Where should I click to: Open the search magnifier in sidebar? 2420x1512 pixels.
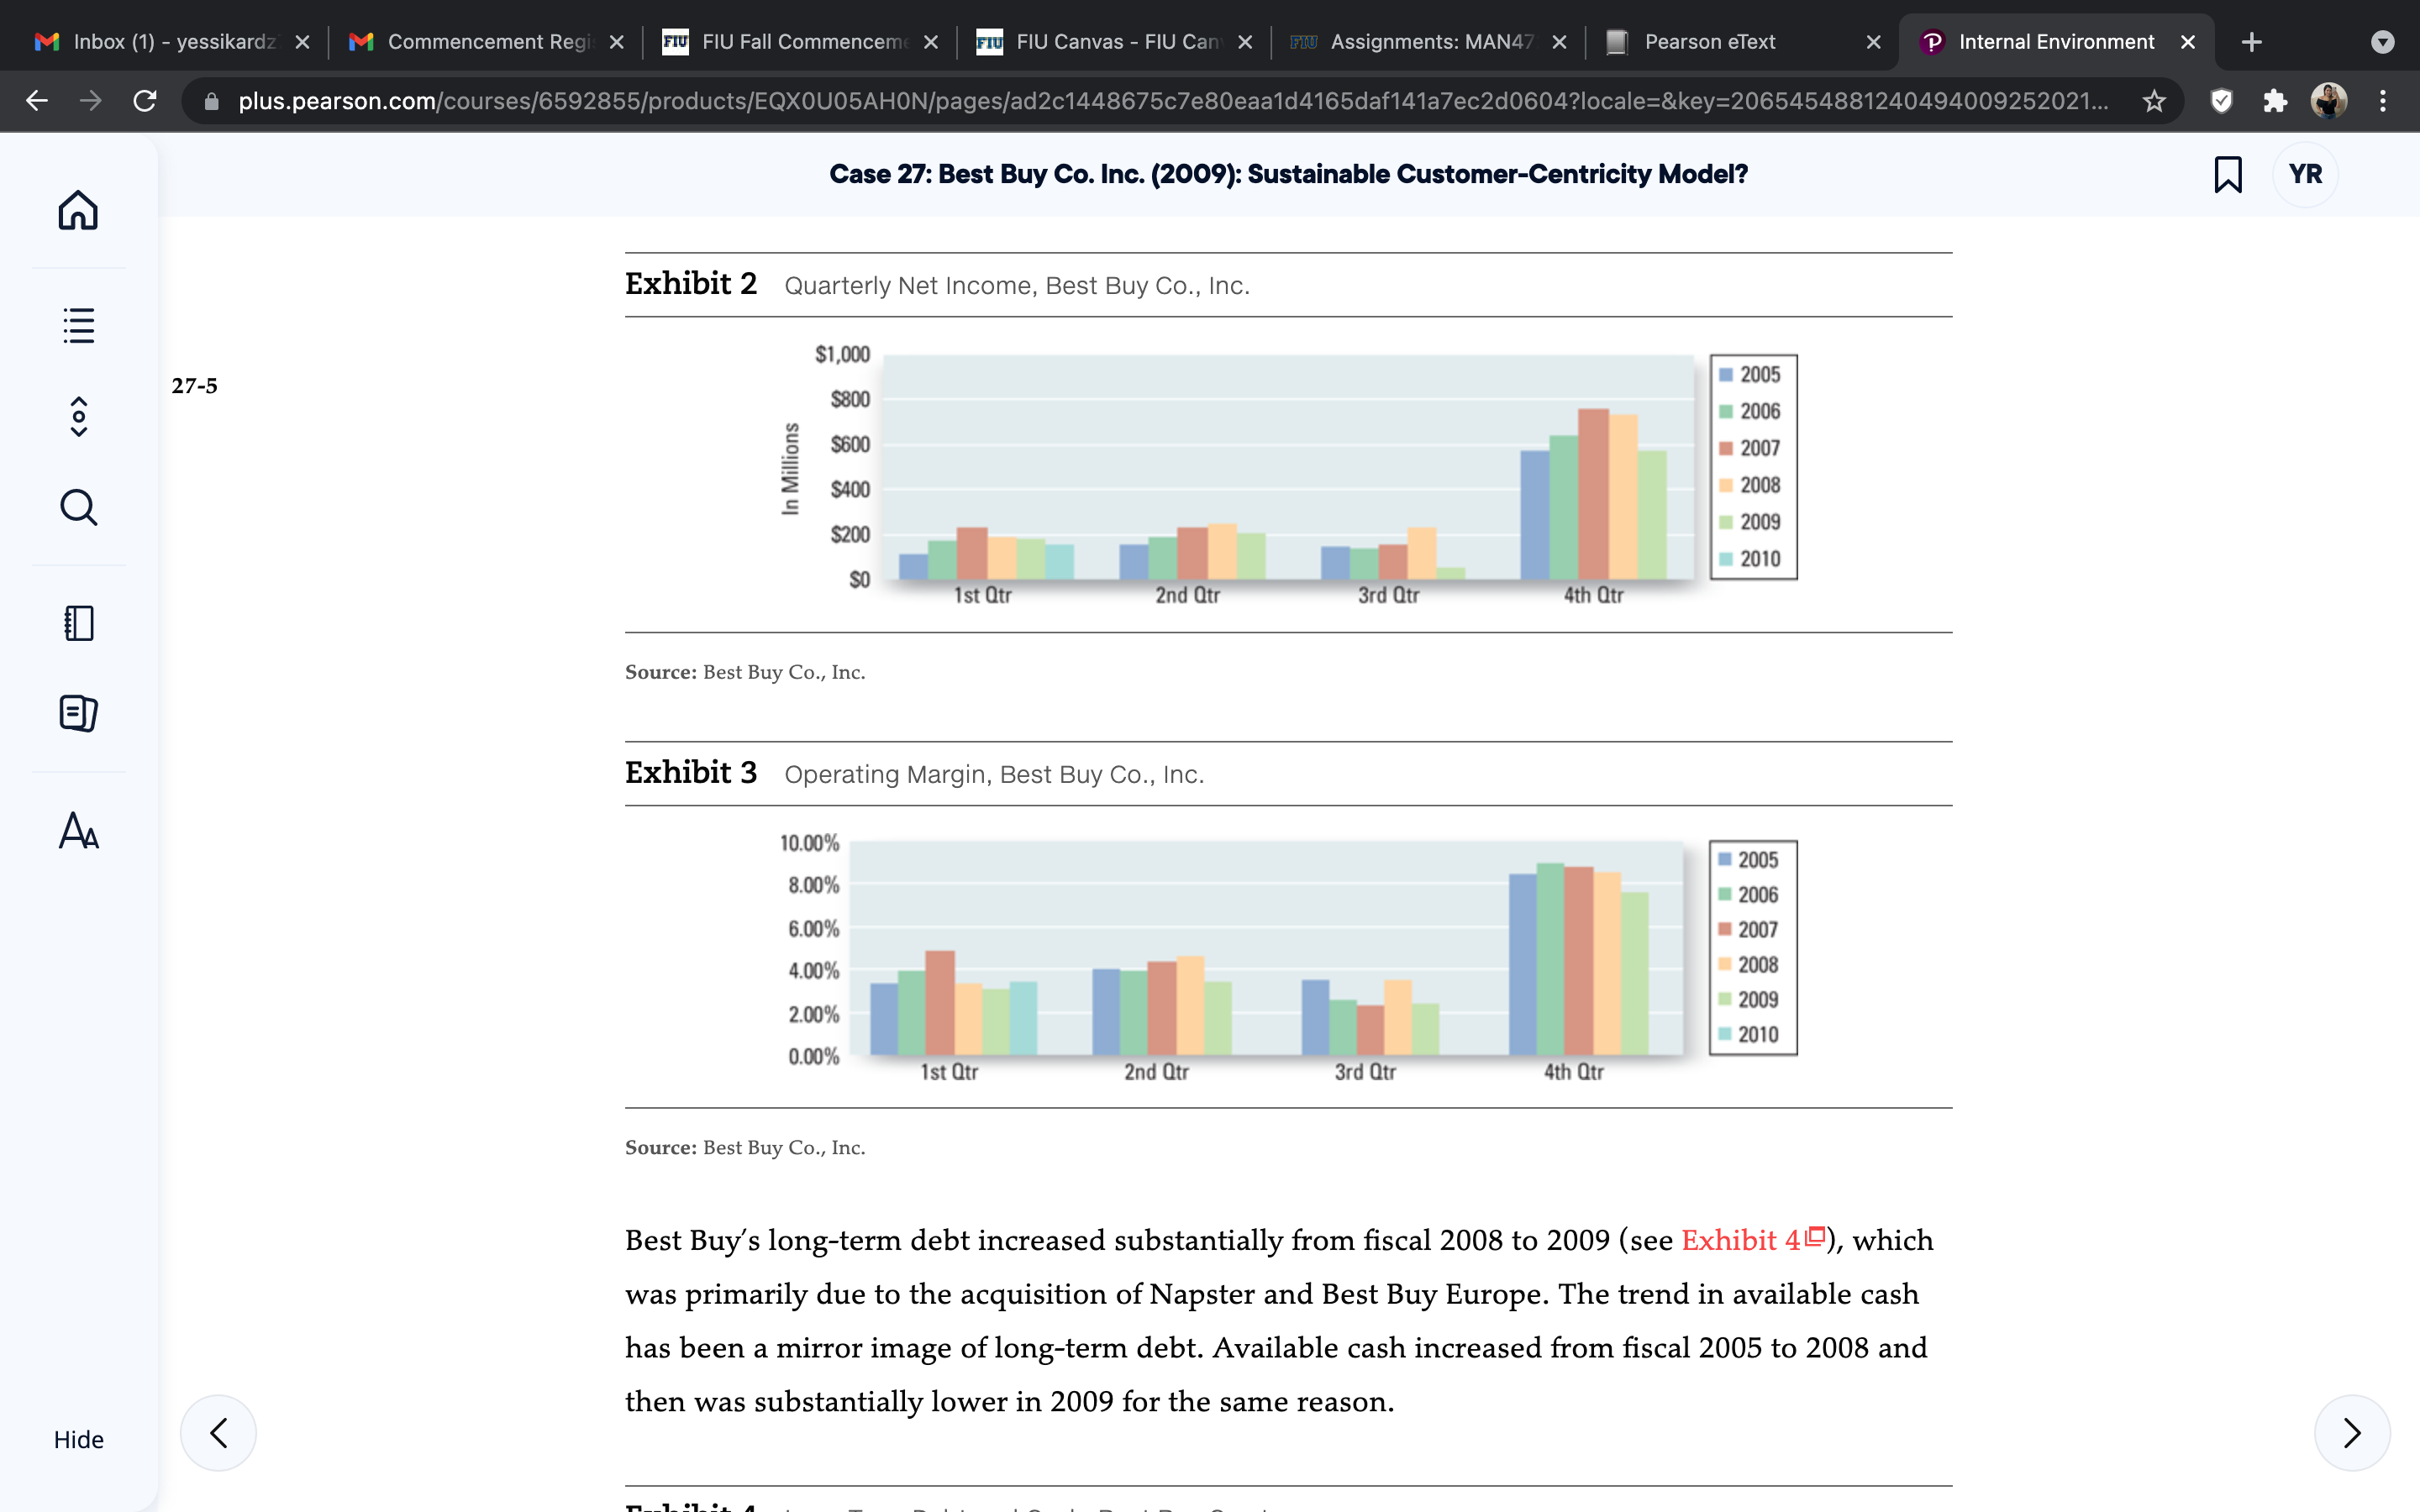point(78,507)
